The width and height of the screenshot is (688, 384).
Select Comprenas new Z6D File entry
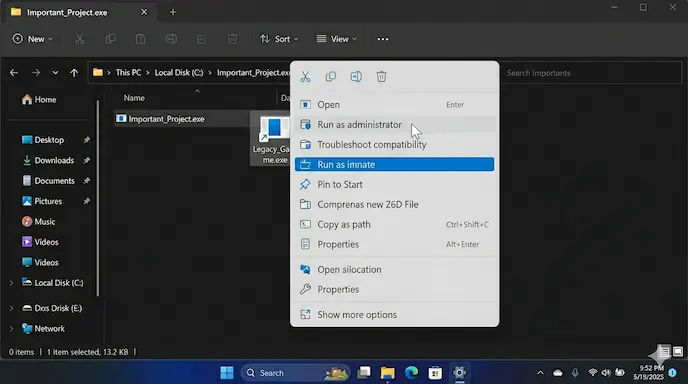394,205
